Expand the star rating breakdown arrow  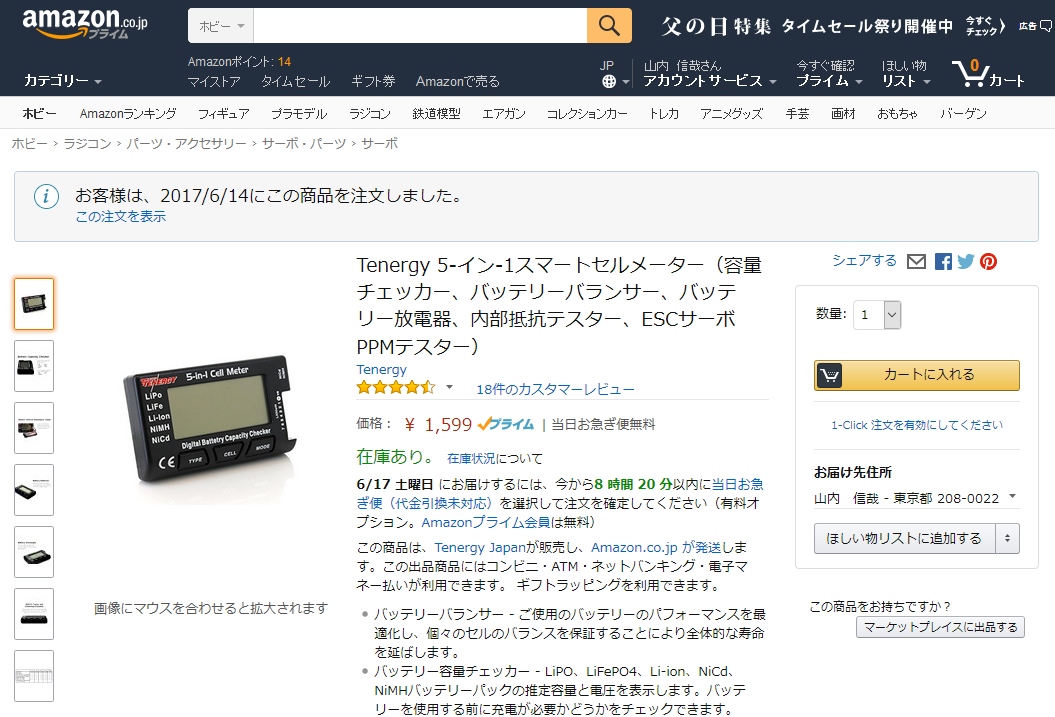click(449, 387)
